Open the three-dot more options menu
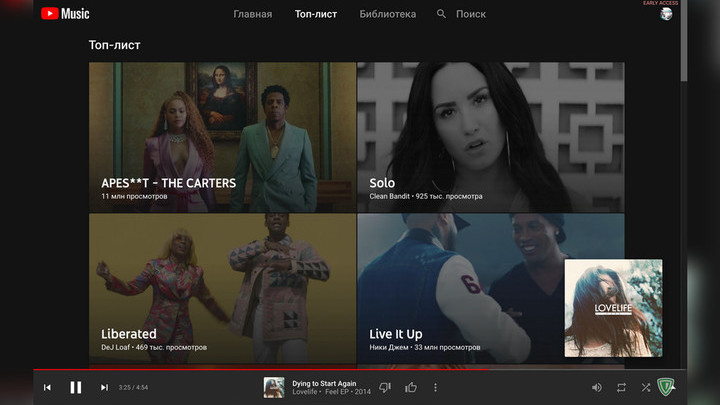The image size is (720, 405). (435, 388)
